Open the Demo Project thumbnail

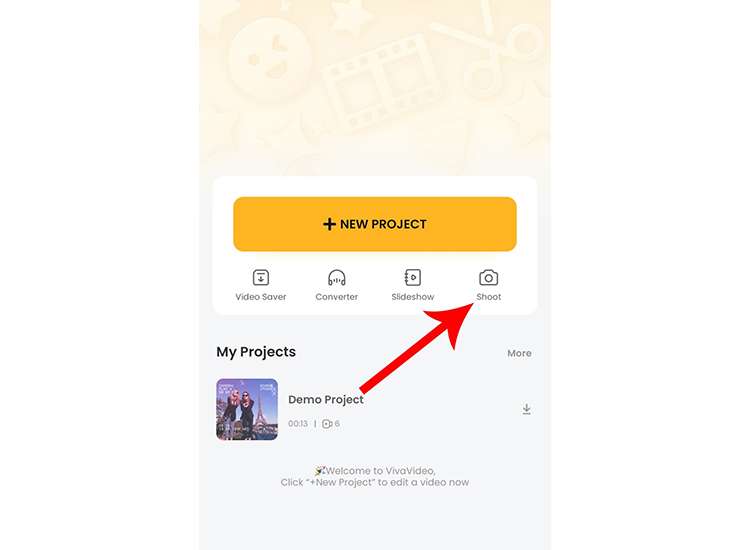tap(247, 409)
